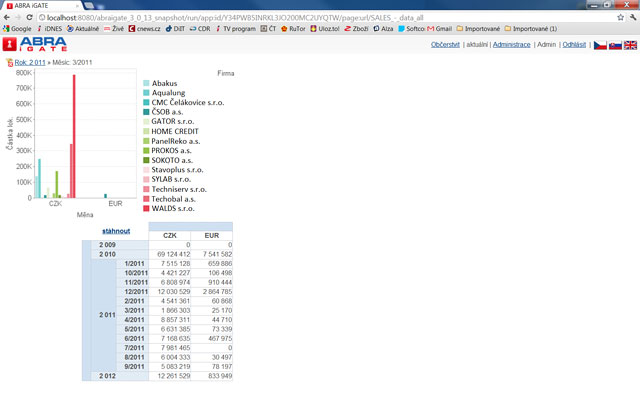Screen dimensions: 640x408
Task: Select the 12/2011 month row header
Action: point(132,292)
